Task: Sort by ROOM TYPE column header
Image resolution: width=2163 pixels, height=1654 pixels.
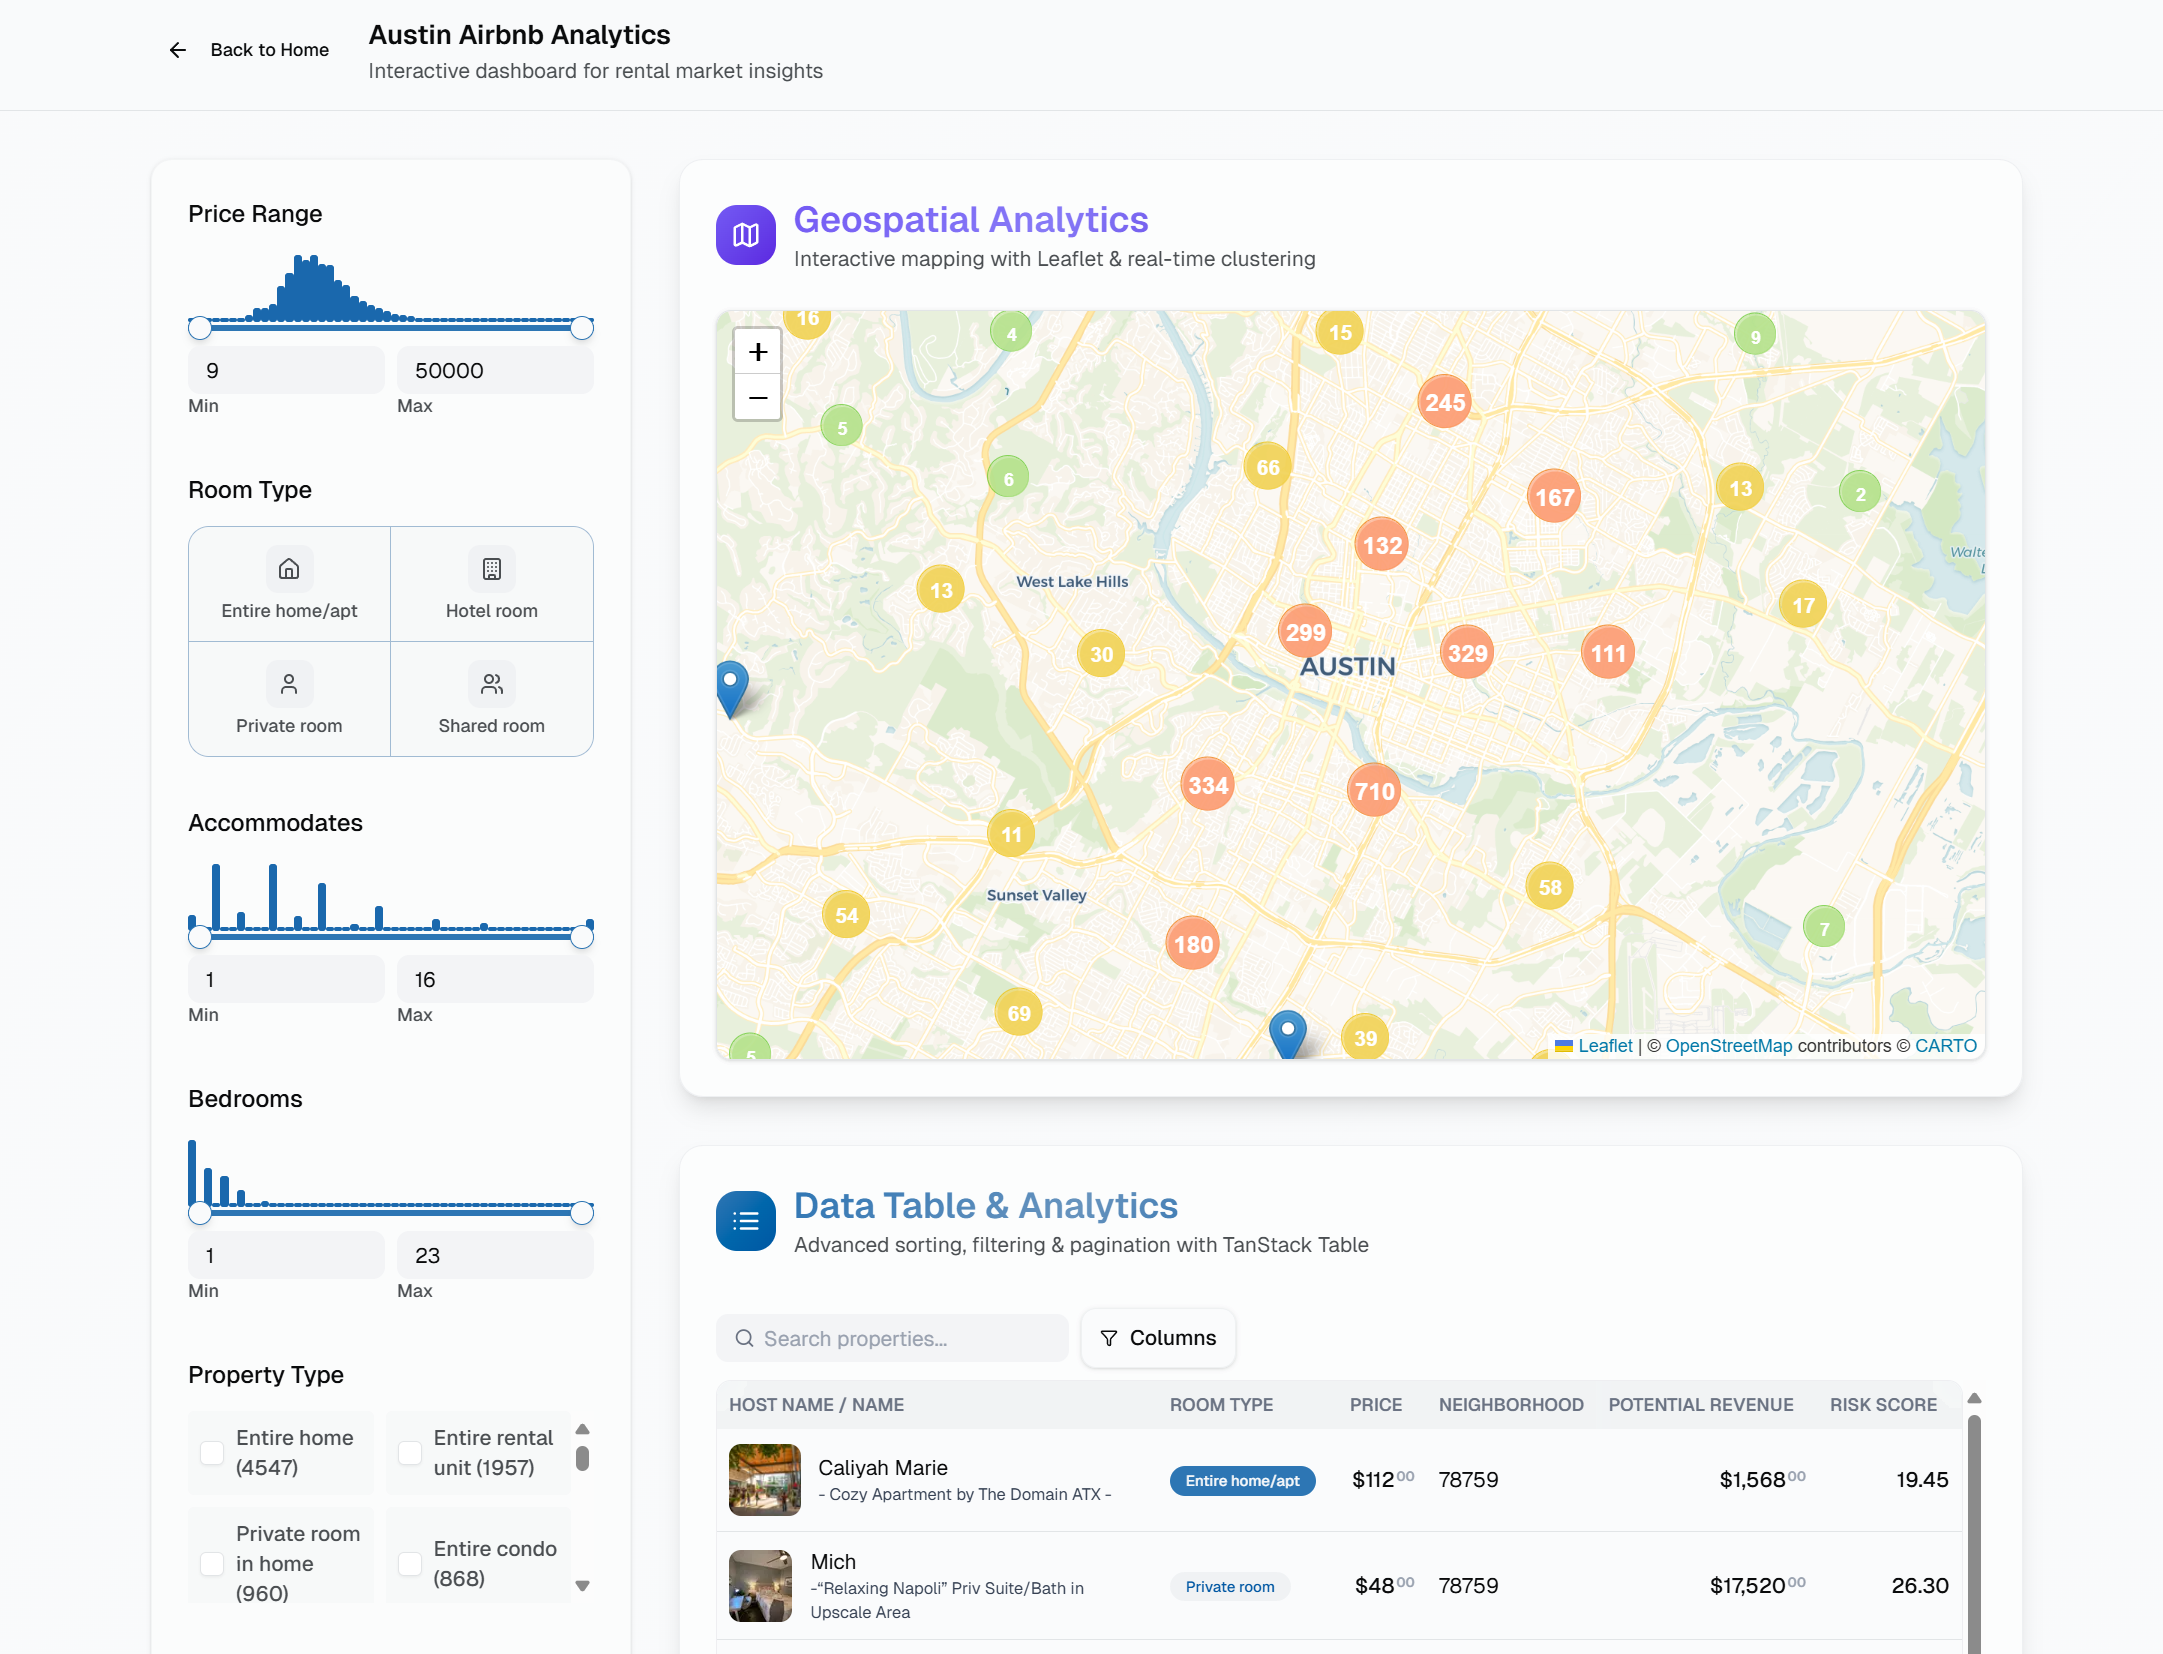Action: 1221,1404
